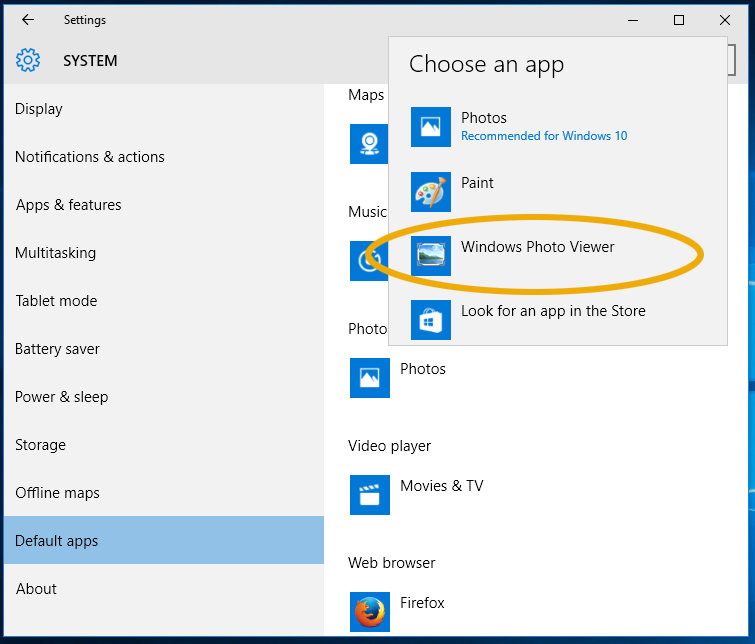755x644 pixels.
Task: Select Battery saver
Action: pos(164,349)
